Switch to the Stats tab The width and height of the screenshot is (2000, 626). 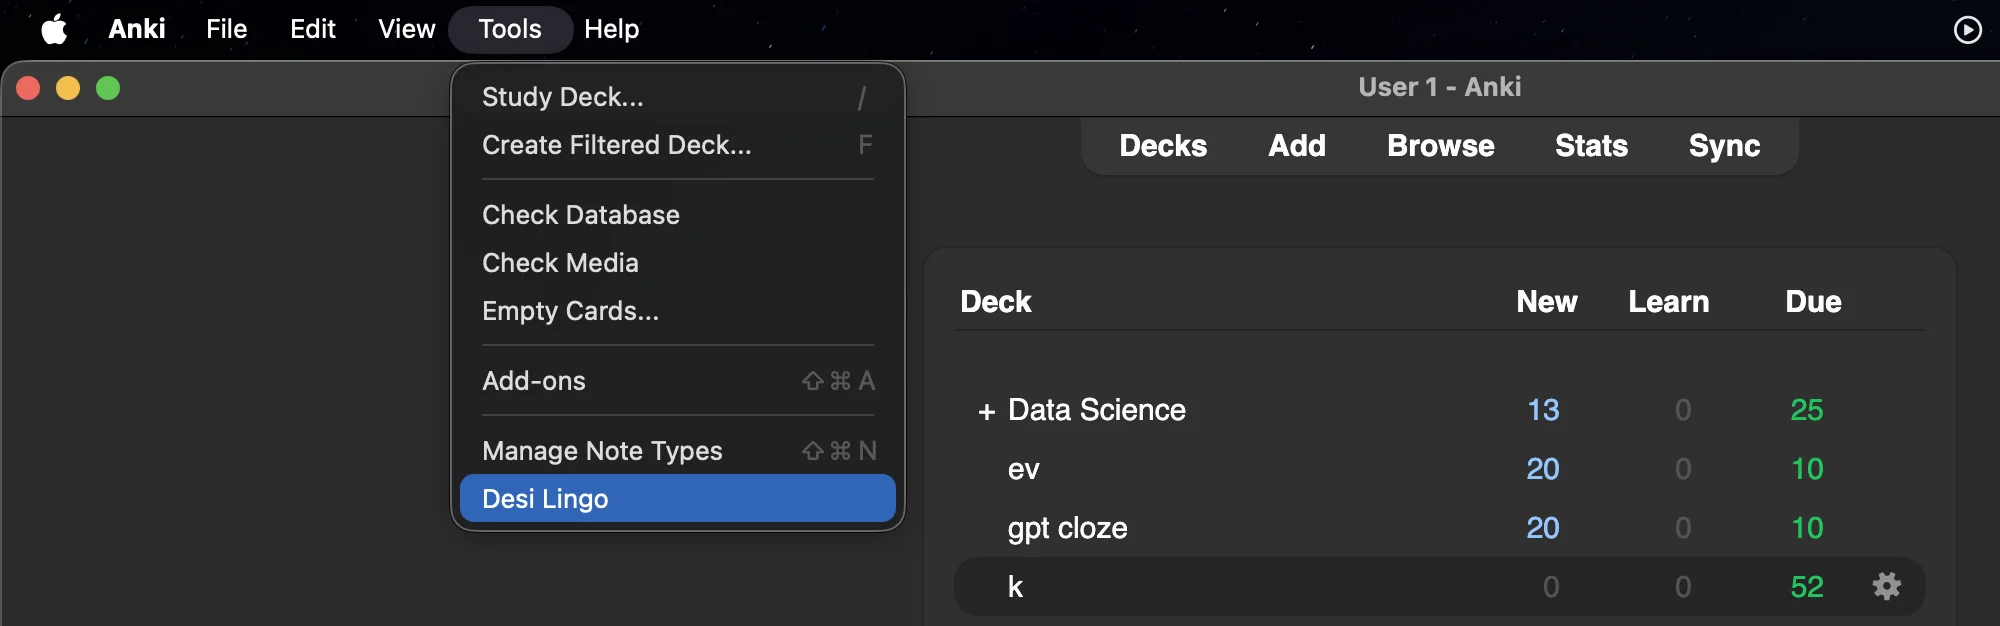click(1591, 146)
